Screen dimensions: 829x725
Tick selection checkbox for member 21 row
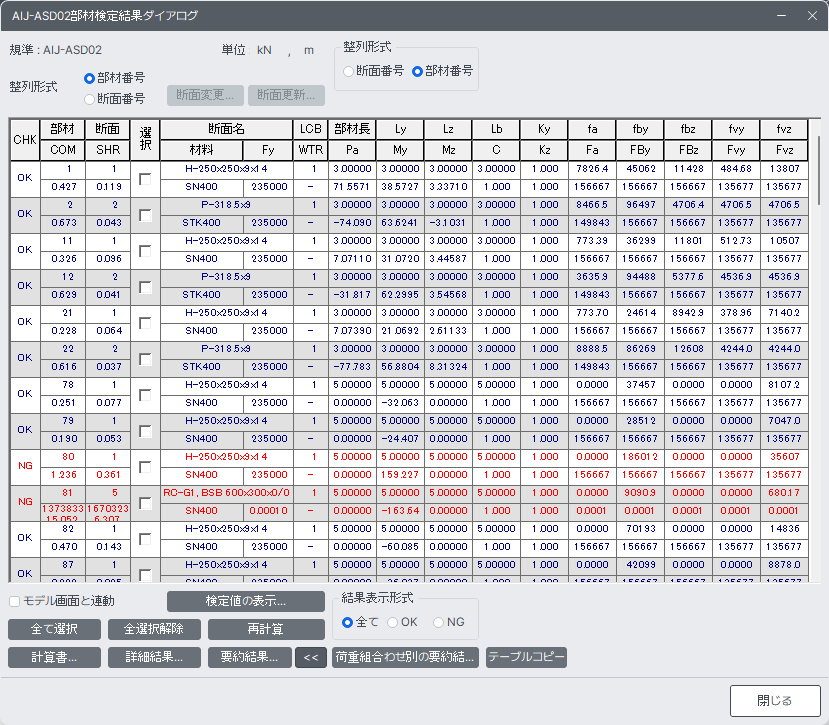pyautogui.click(x=145, y=323)
